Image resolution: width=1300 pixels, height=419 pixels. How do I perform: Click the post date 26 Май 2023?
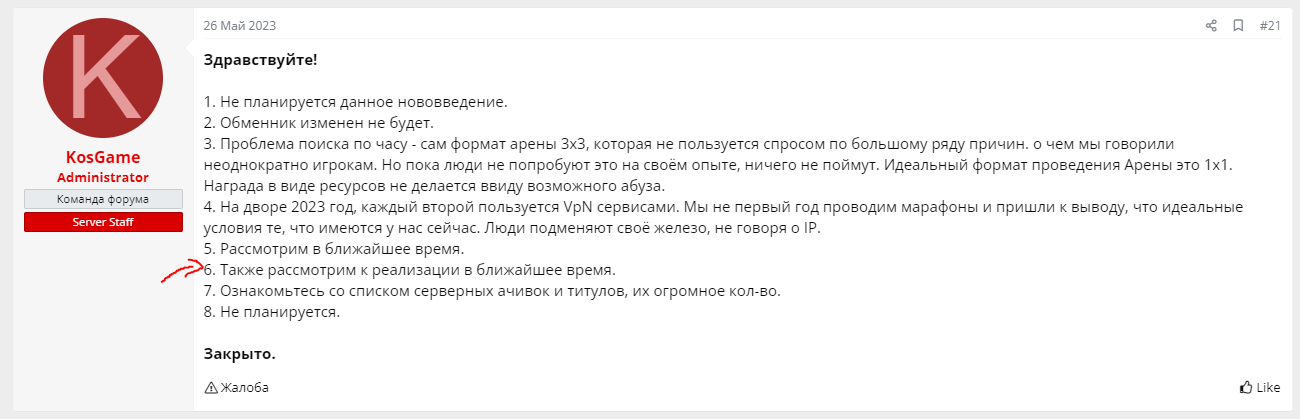pos(239,25)
